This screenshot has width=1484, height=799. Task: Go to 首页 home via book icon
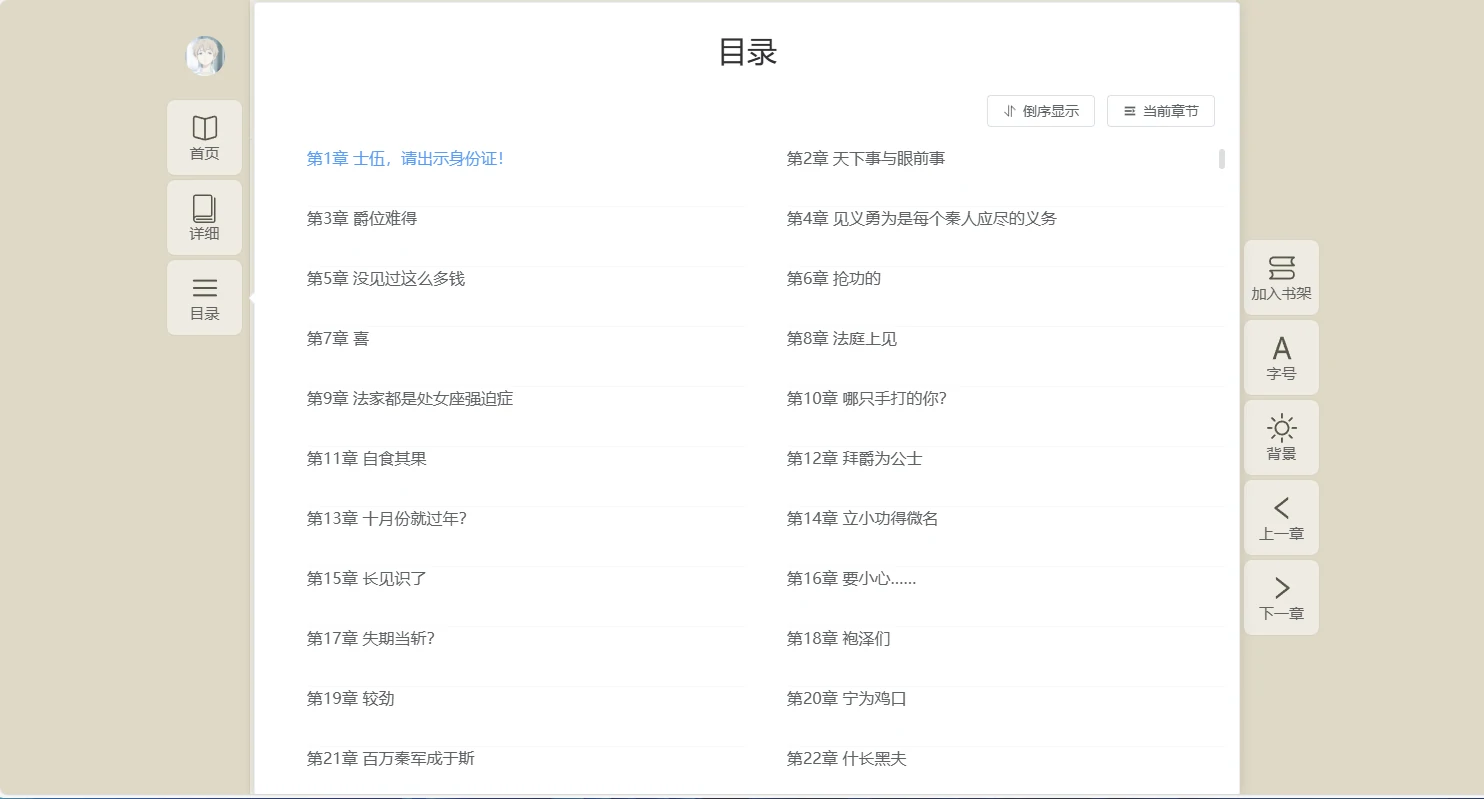tap(205, 138)
